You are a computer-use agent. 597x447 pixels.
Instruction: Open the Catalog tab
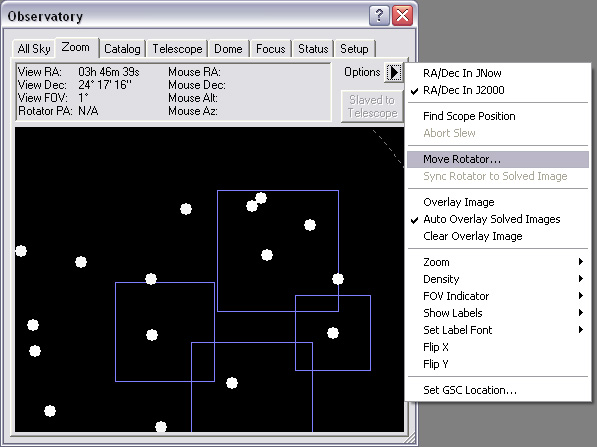pyautogui.click(x=122, y=49)
